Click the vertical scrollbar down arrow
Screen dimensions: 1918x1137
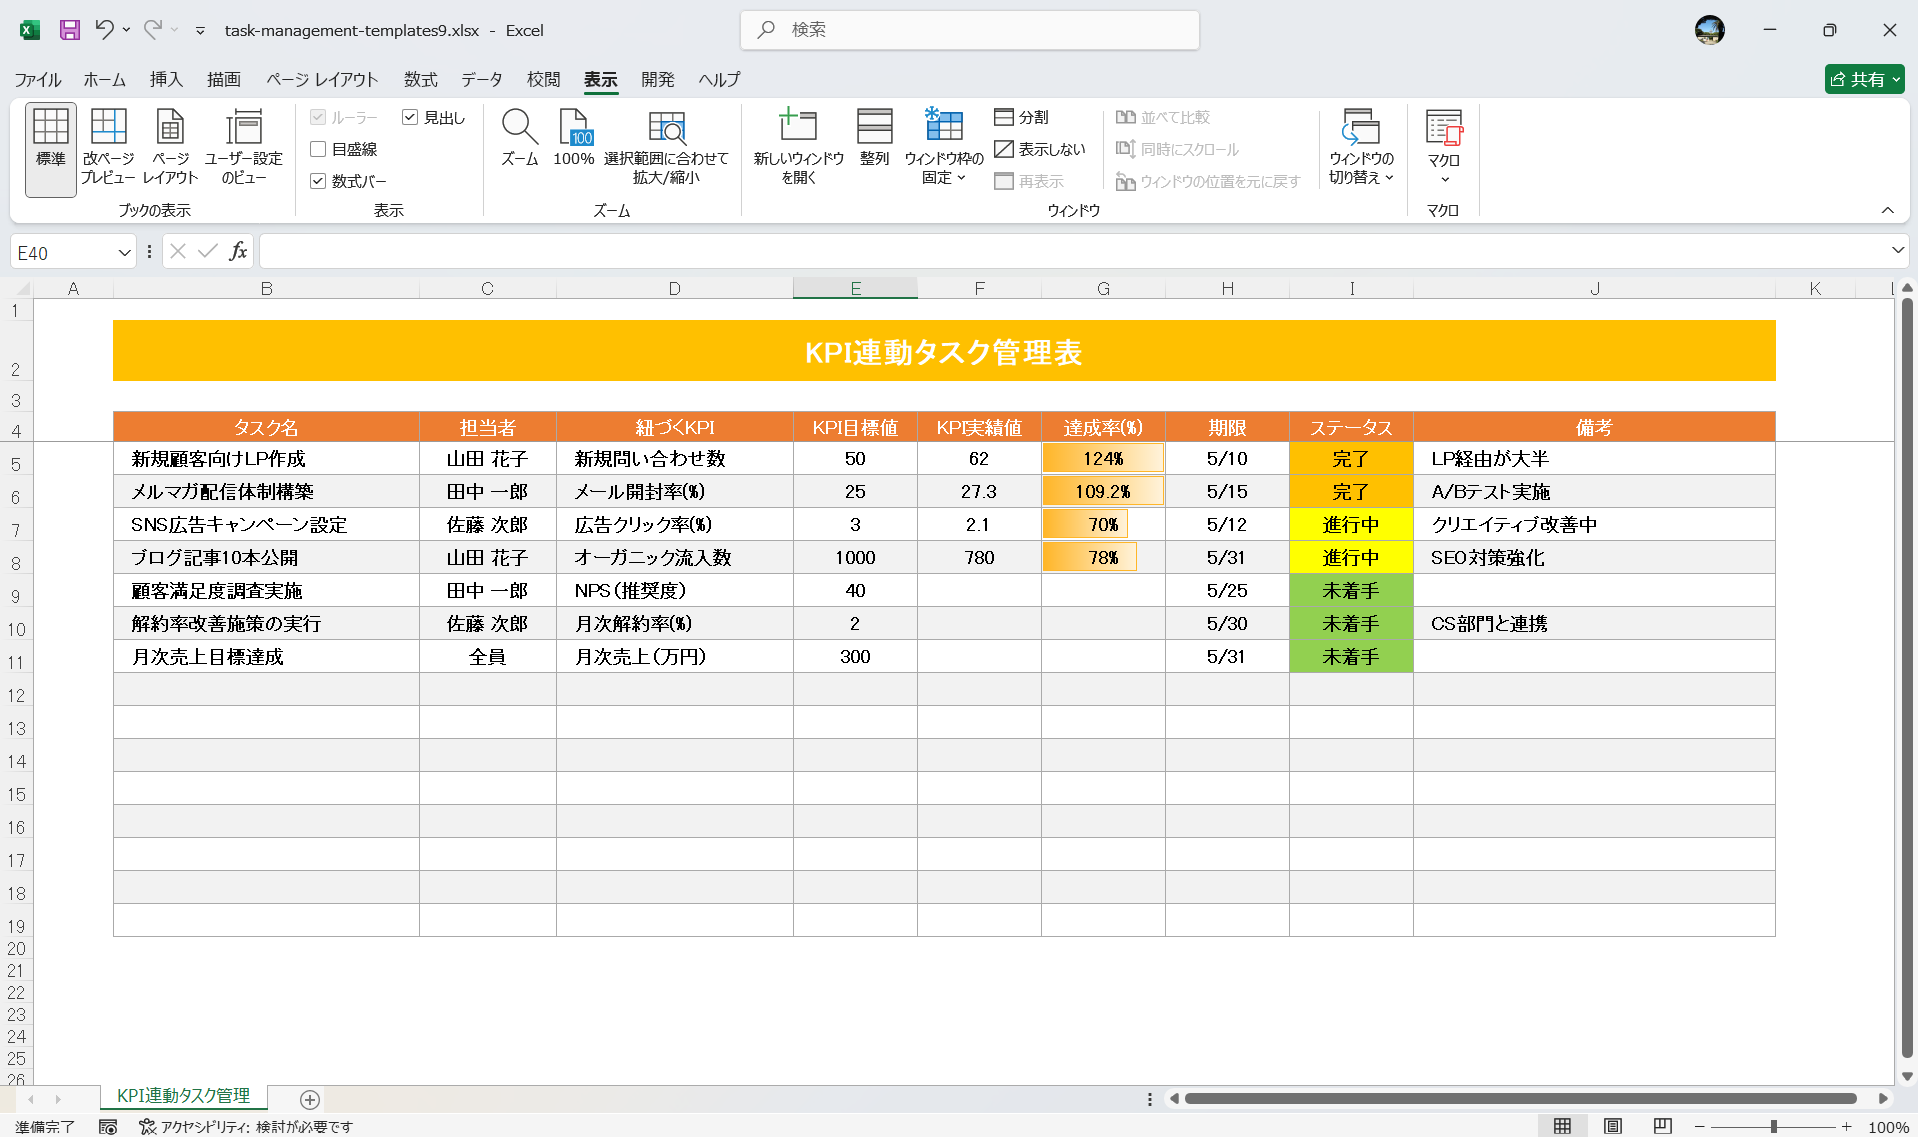(x=1907, y=1076)
